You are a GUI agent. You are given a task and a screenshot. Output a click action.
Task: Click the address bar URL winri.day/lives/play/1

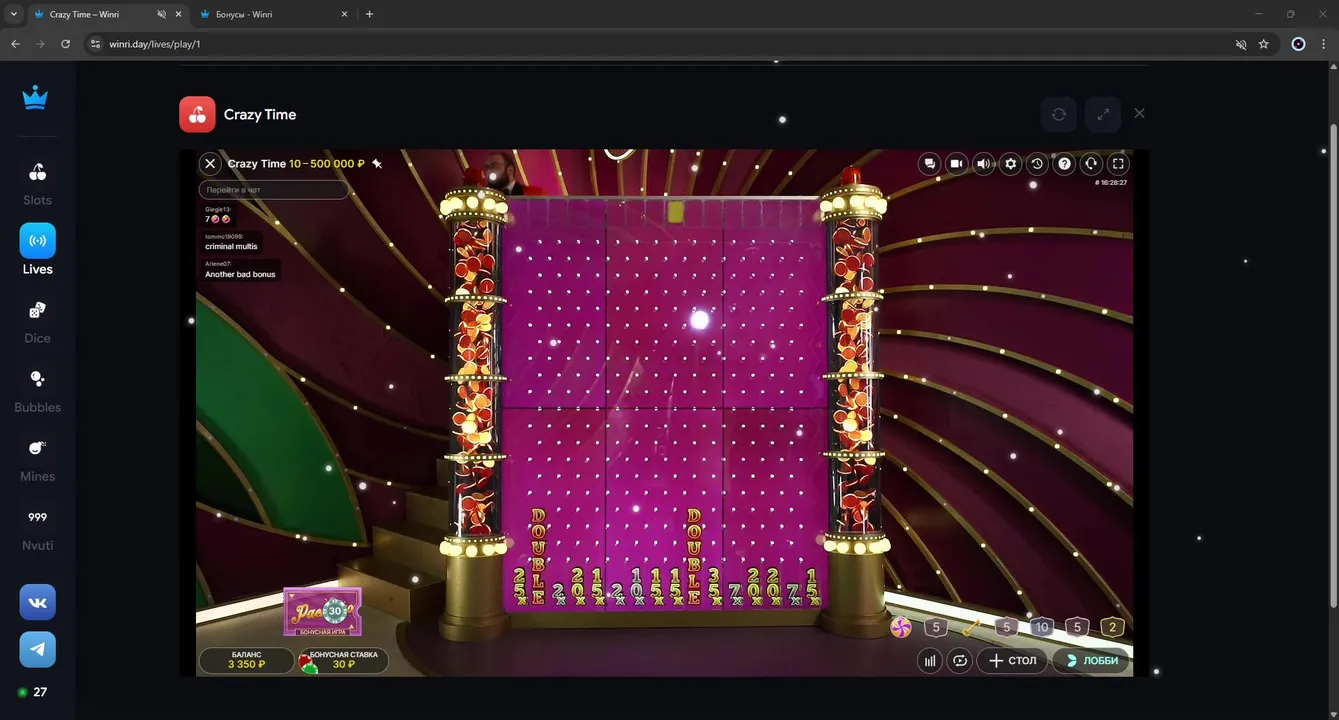(x=155, y=44)
